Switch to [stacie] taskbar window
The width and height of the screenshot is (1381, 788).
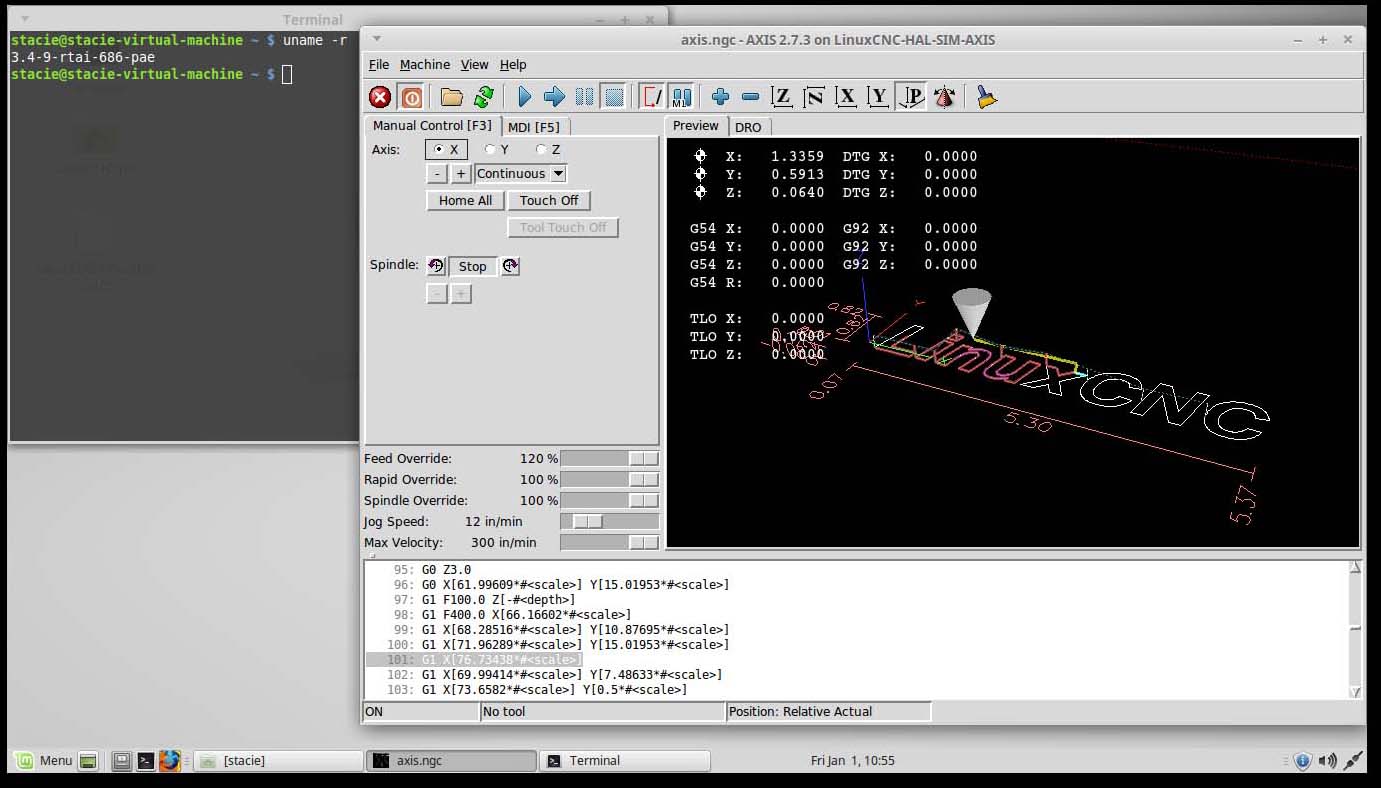pyautogui.click(x=278, y=761)
